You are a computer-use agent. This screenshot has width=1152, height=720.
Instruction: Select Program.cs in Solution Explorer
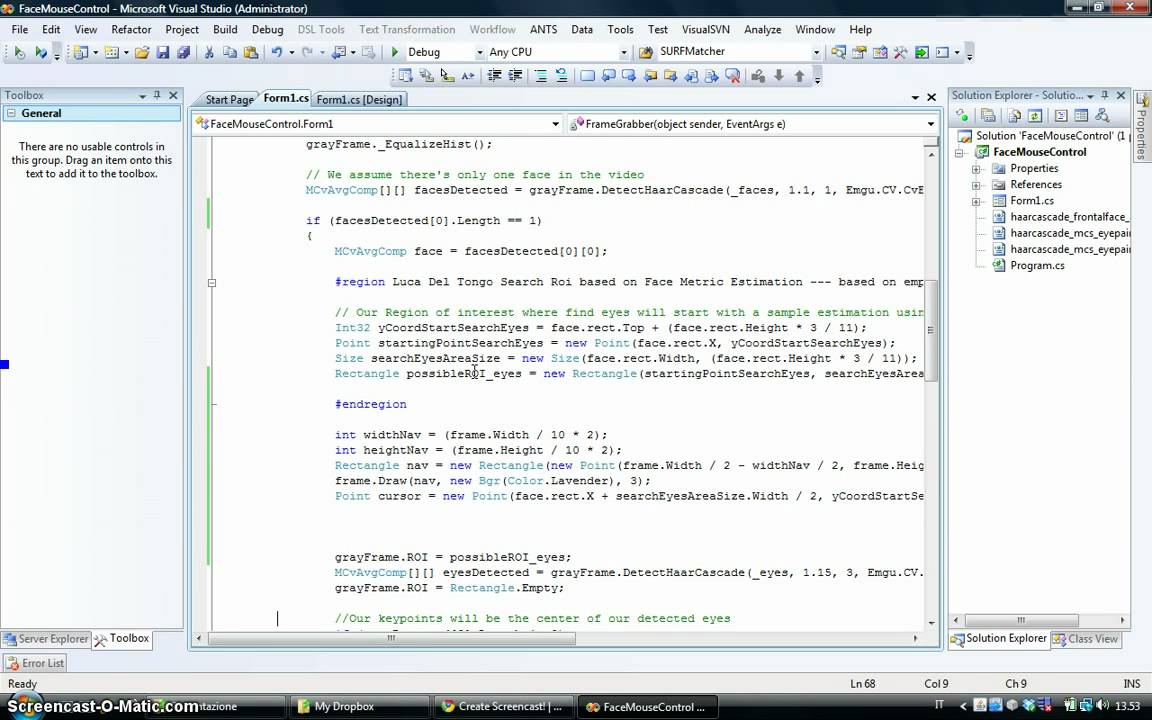pos(1037,265)
